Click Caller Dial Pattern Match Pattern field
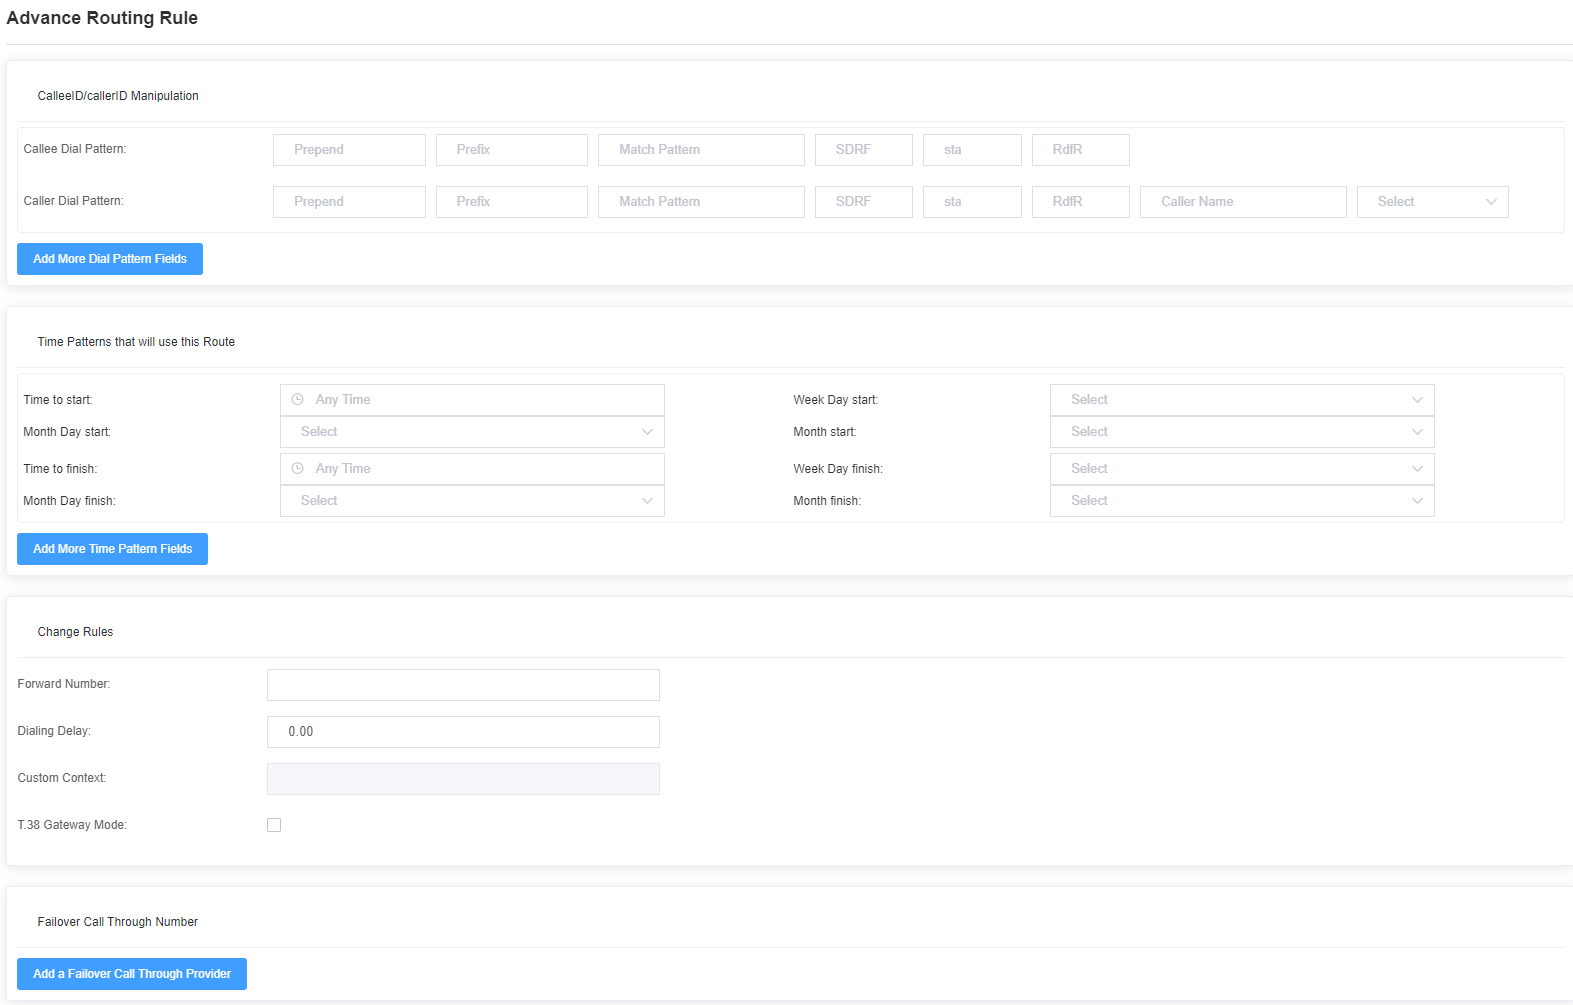Screen dimensions: 1573x1005 pyautogui.click(x=701, y=202)
